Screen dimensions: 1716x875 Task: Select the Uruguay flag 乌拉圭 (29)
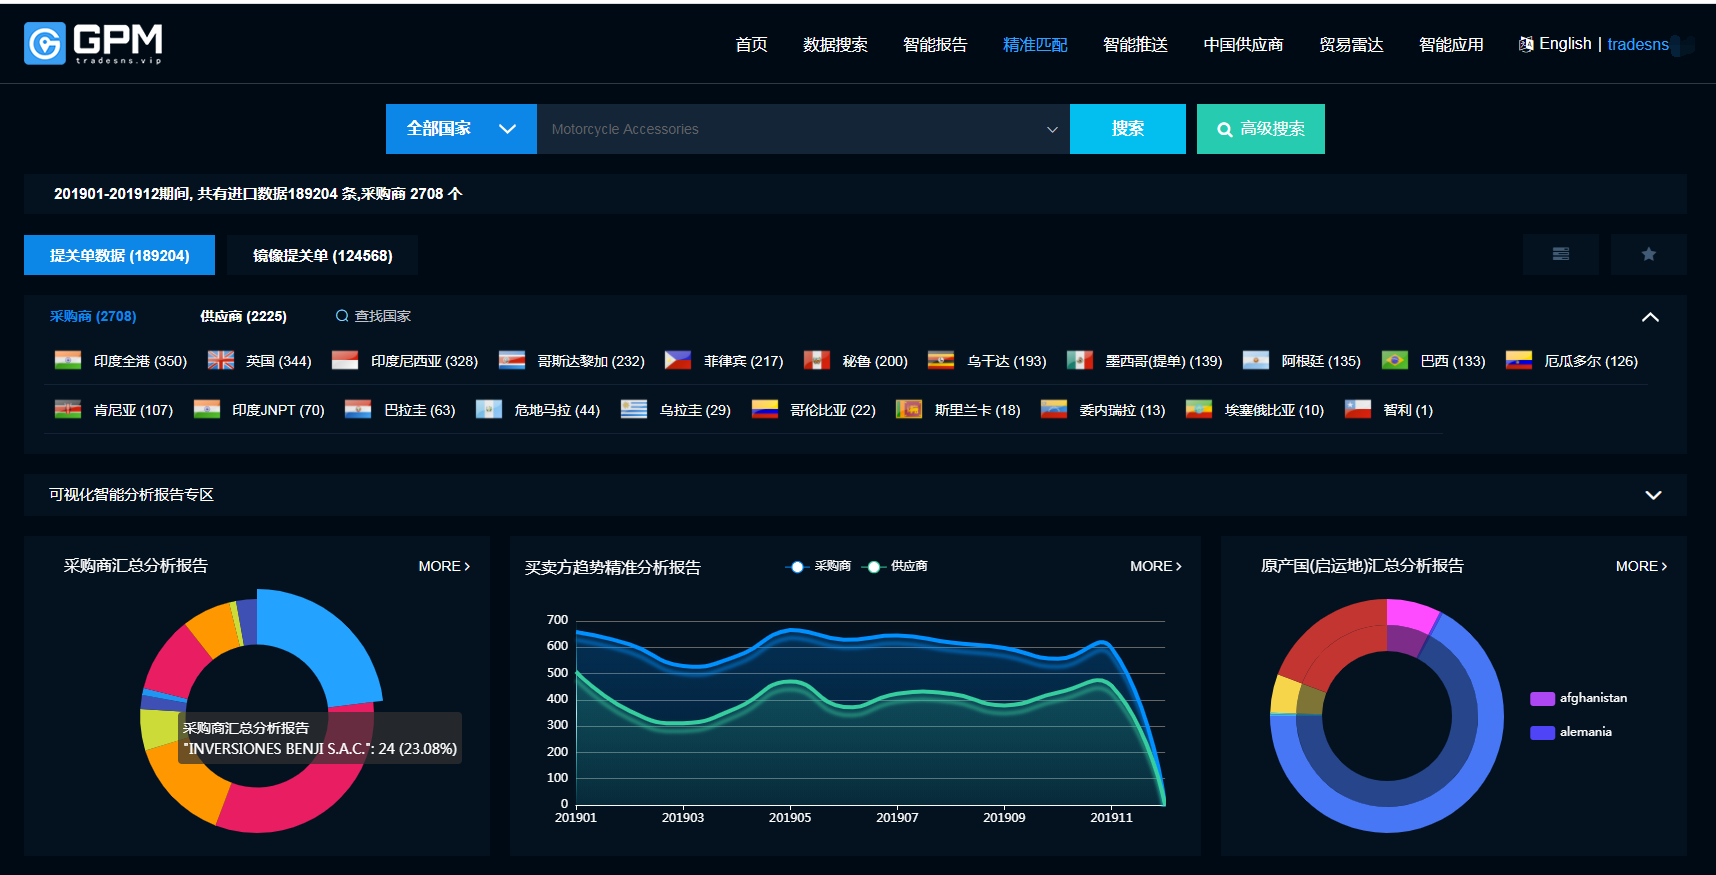click(634, 409)
